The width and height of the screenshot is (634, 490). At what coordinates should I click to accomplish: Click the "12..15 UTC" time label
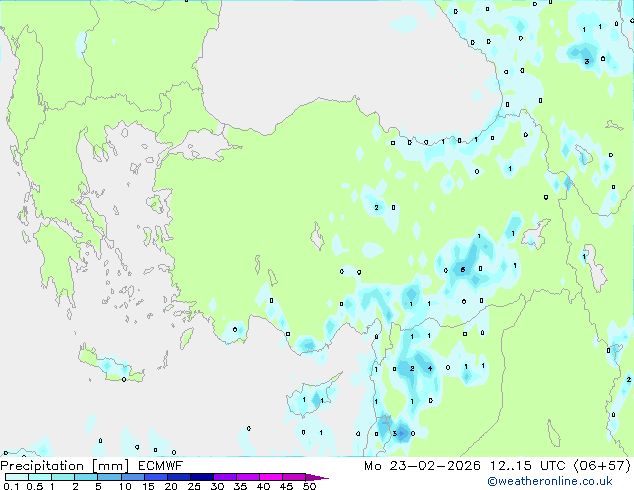[528, 466]
